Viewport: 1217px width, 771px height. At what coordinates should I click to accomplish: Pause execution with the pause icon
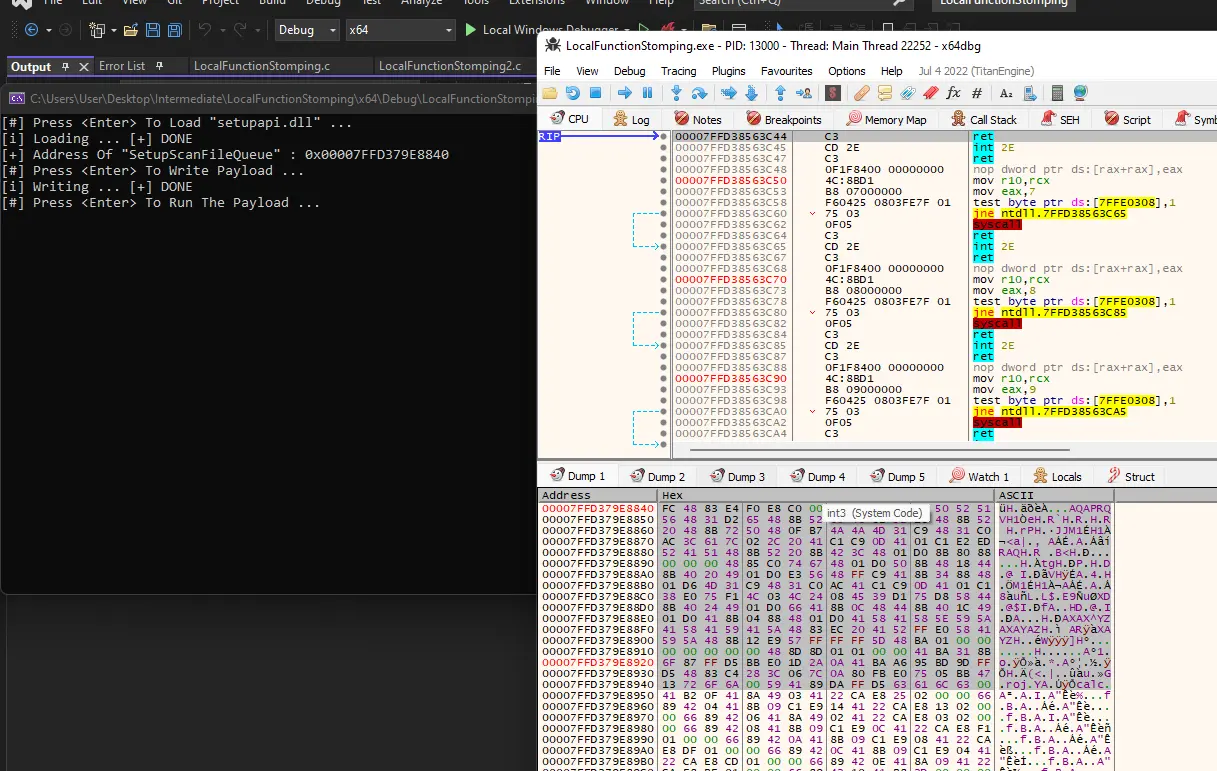(x=647, y=93)
